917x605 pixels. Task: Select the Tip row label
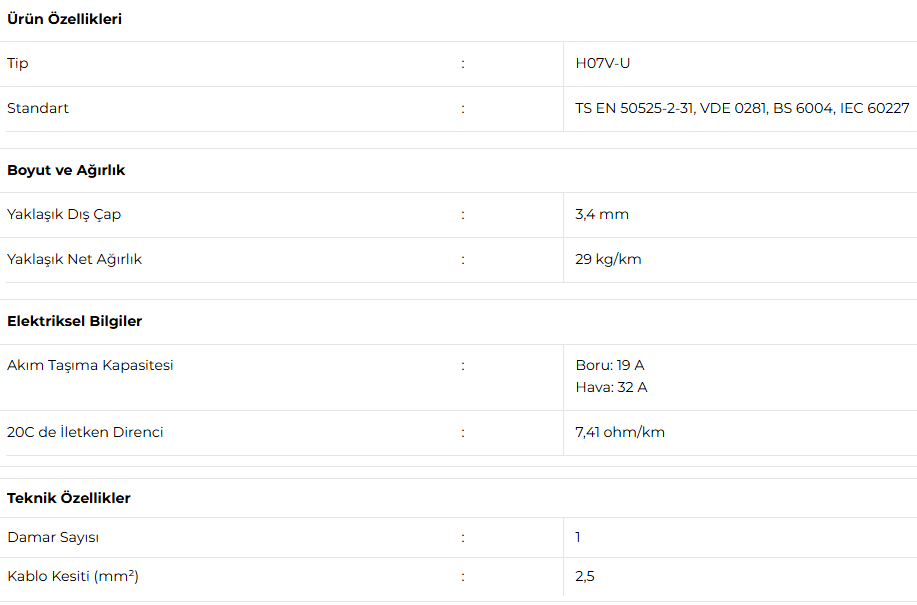pyautogui.click(x=18, y=63)
